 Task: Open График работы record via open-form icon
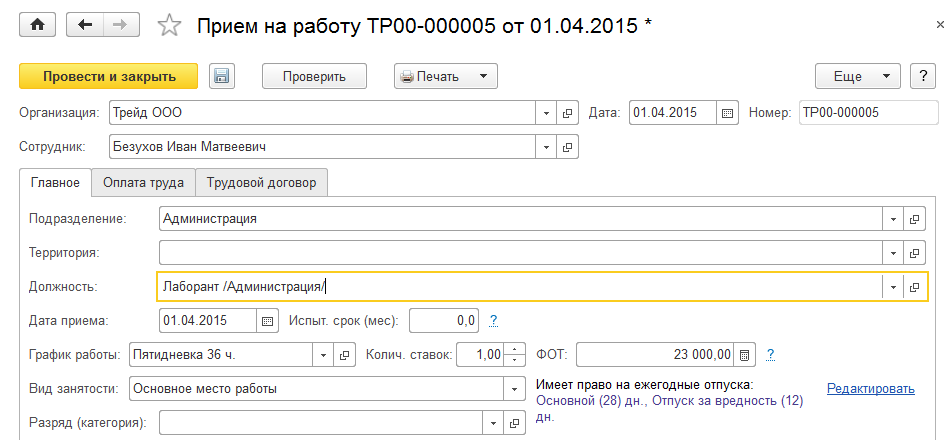click(x=344, y=355)
